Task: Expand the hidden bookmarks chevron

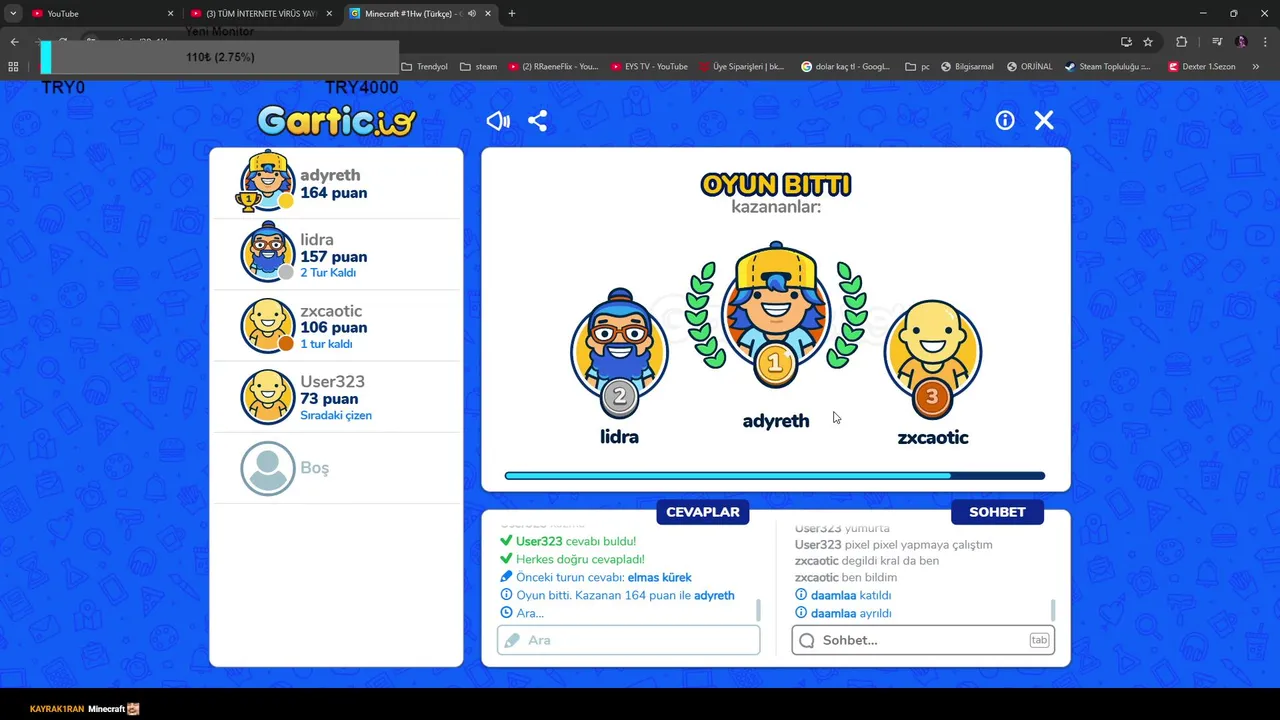Action: point(1256,67)
